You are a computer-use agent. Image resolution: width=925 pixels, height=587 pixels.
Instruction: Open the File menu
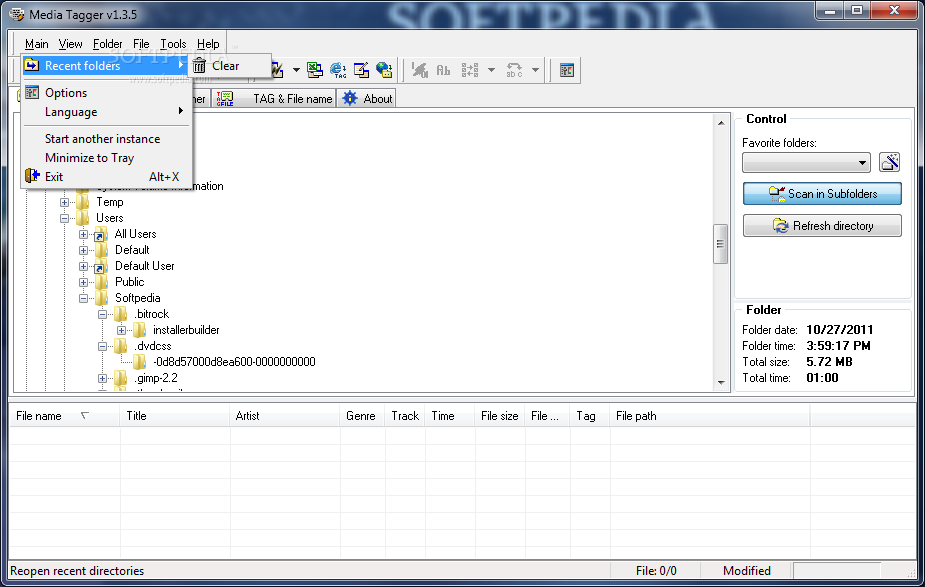click(x=141, y=44)
